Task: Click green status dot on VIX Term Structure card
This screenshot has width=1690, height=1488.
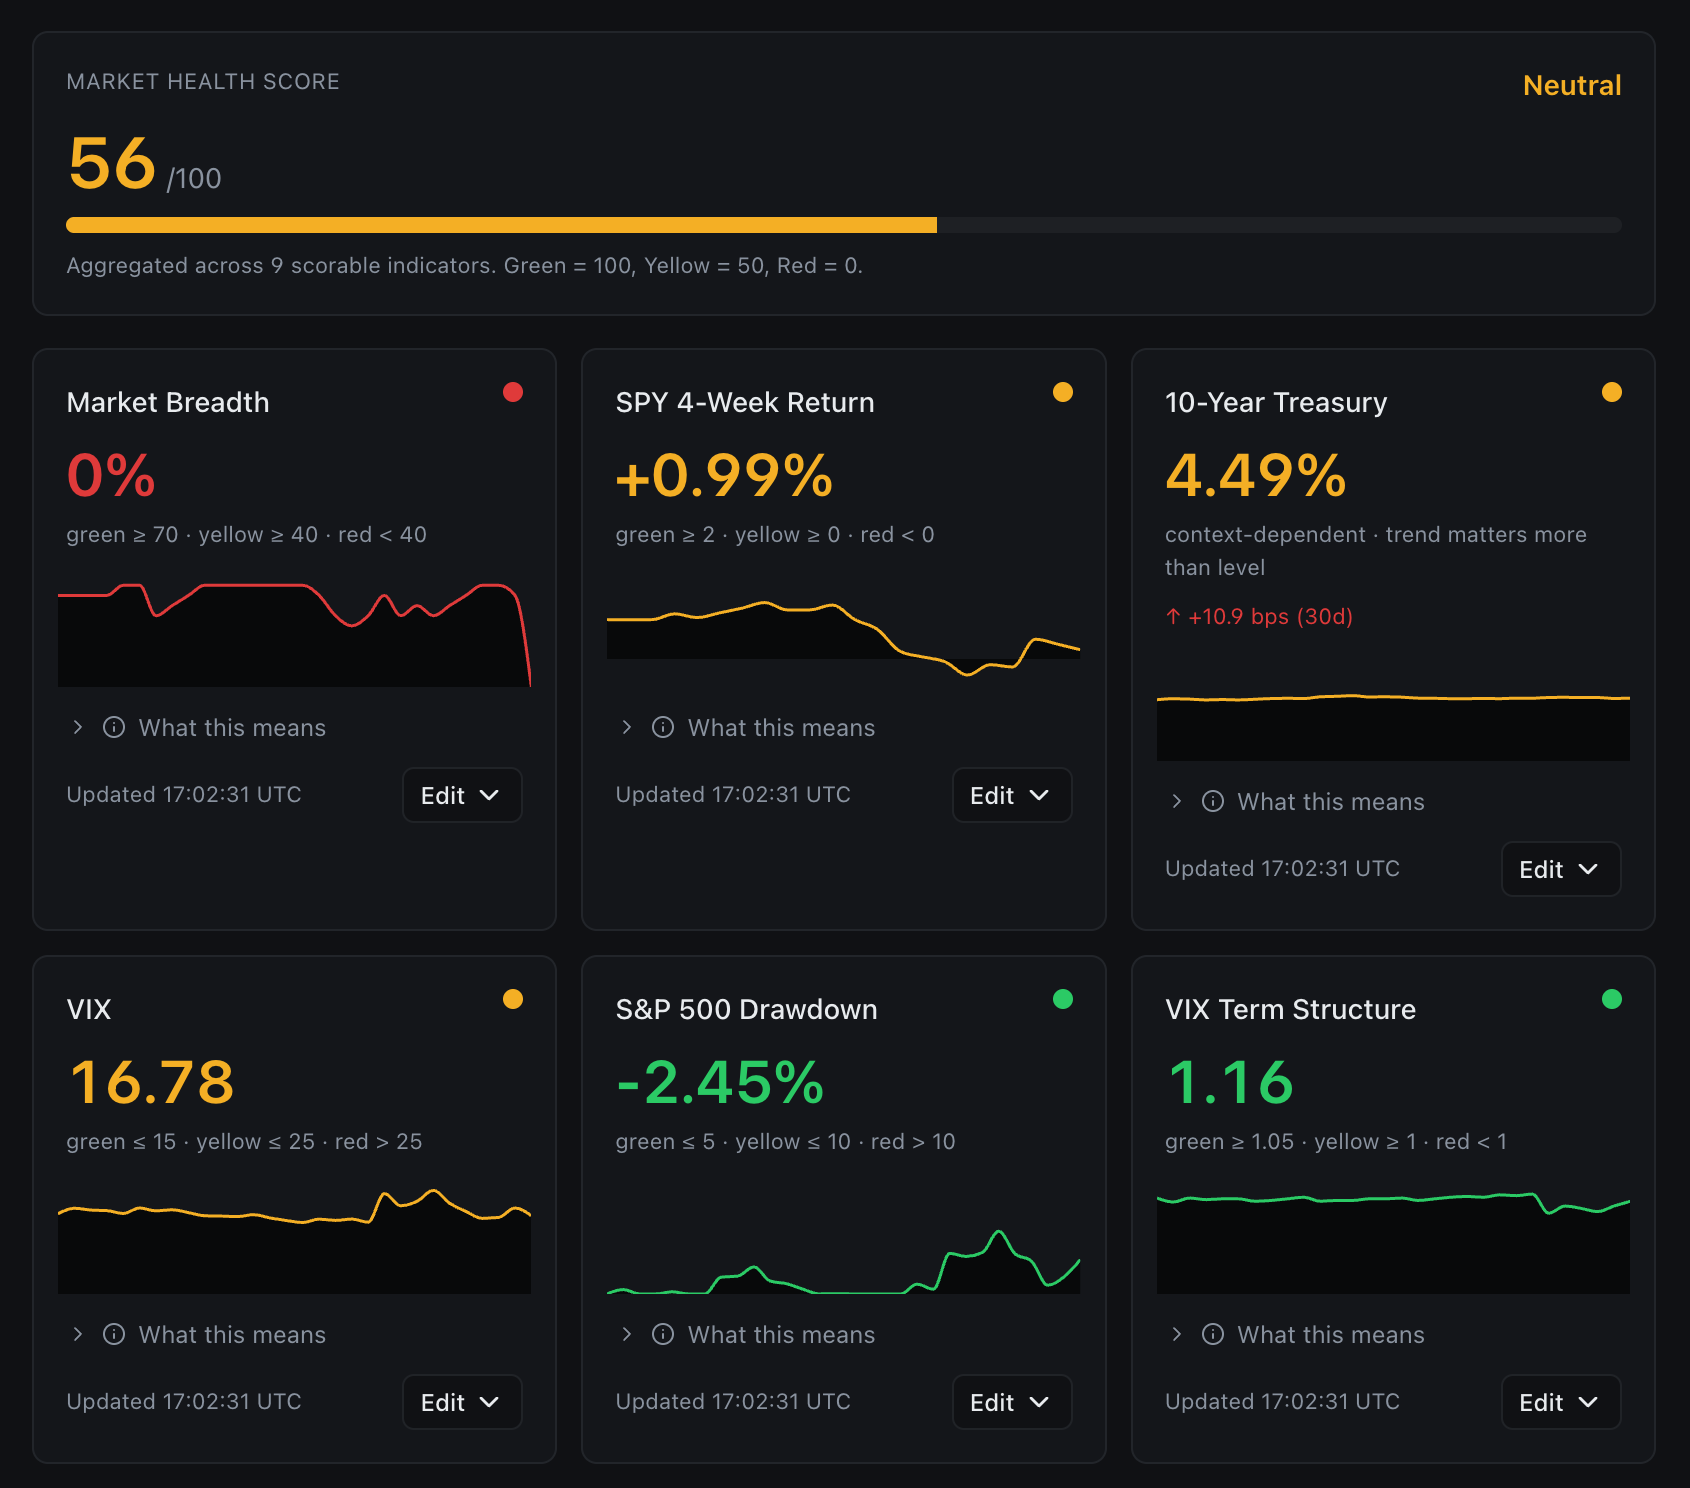Action: tap(1612, 999)
